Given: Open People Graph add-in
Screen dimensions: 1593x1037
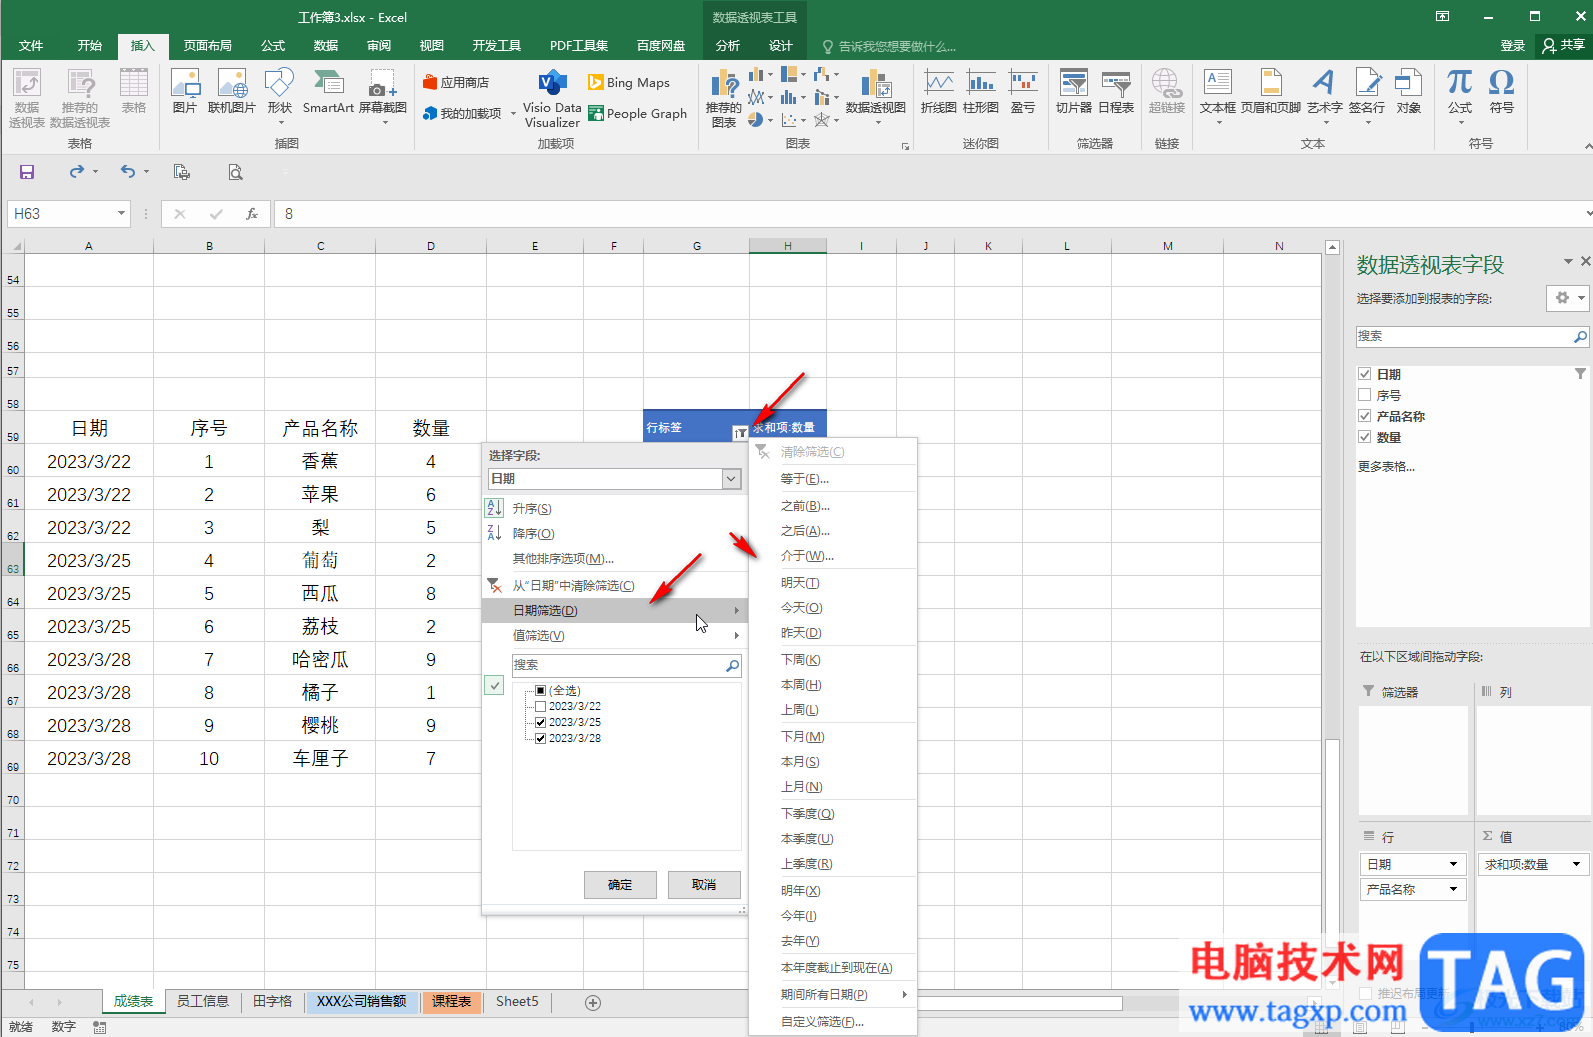Looking at the screenshot, I should click(x=638, y=113).
